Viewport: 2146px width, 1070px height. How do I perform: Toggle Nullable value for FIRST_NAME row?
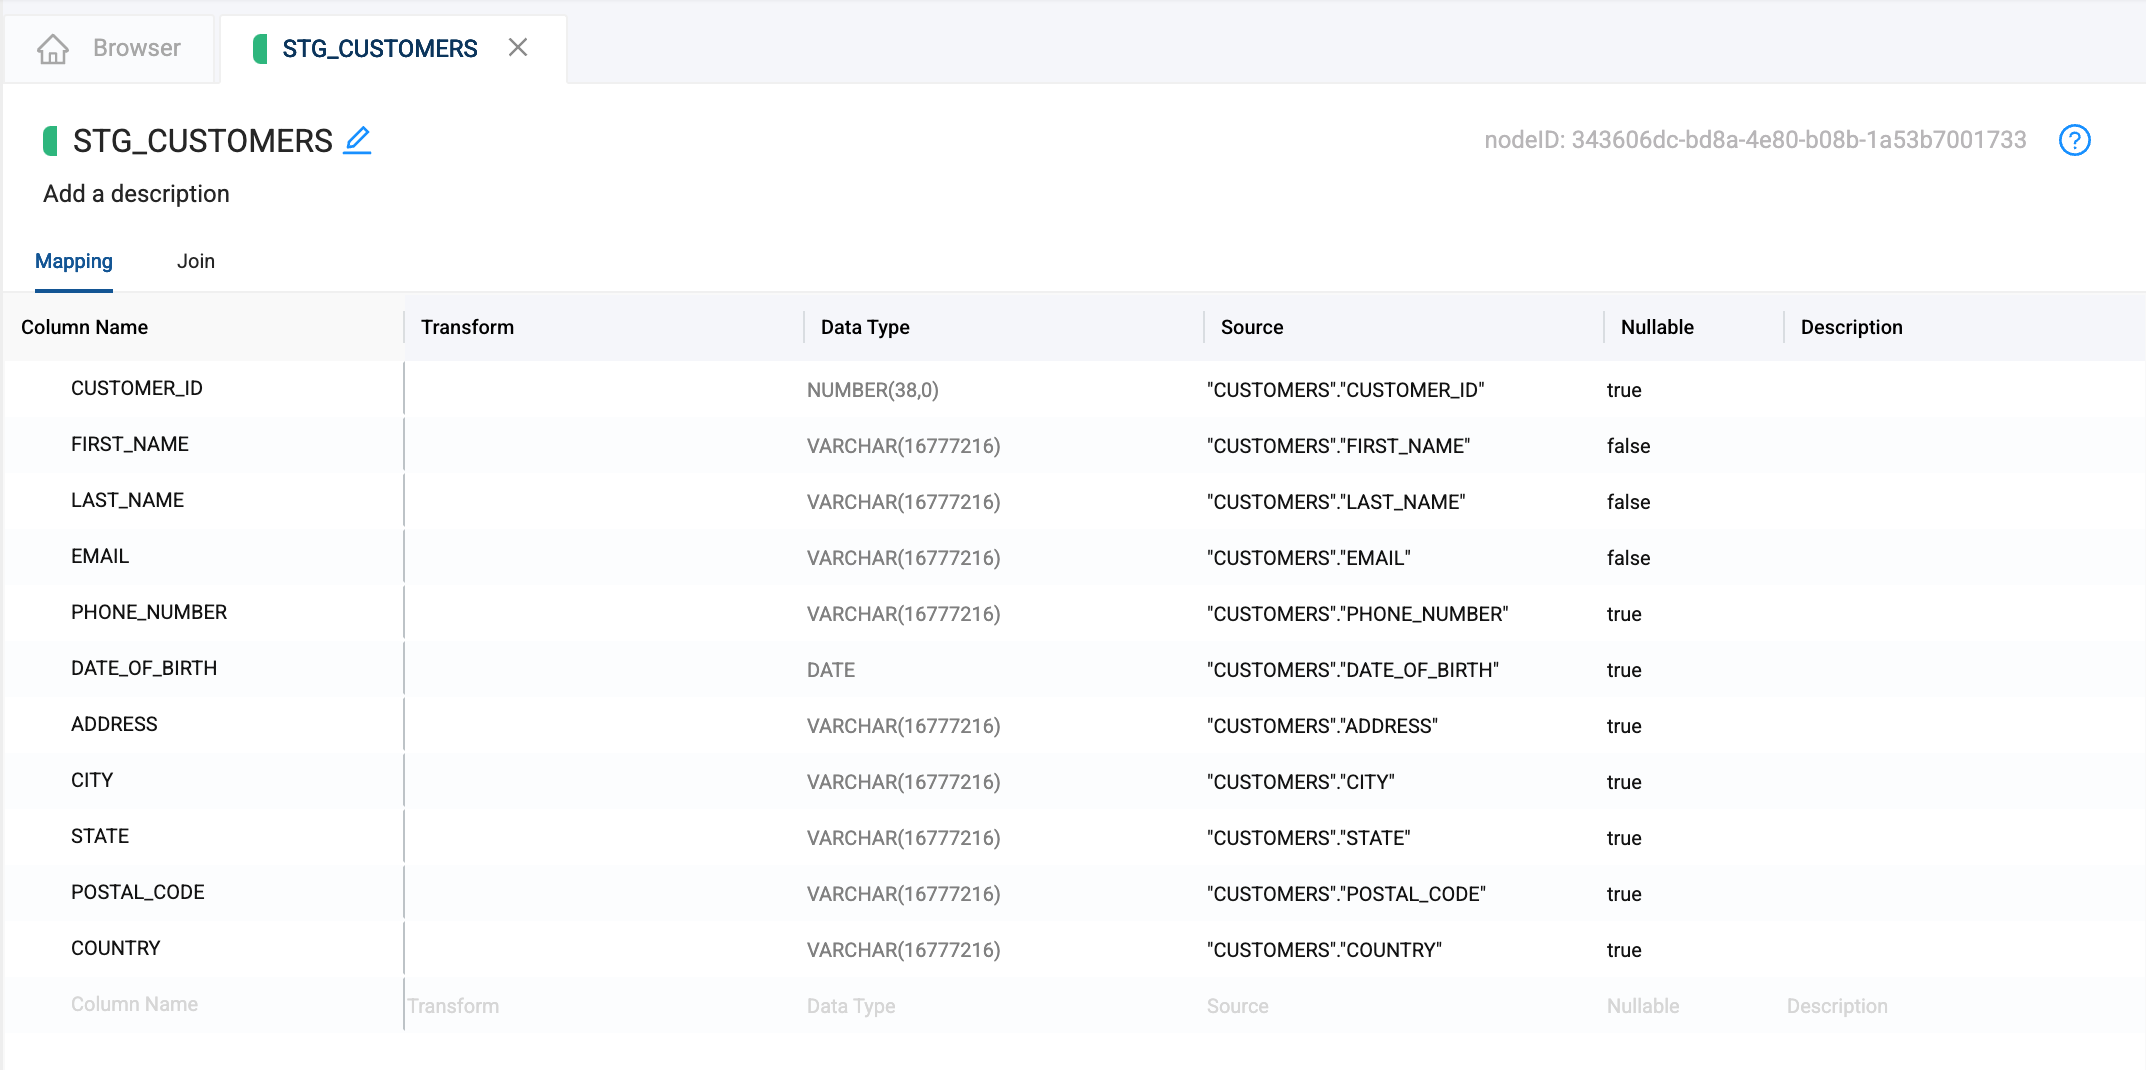pos(1627,446)
